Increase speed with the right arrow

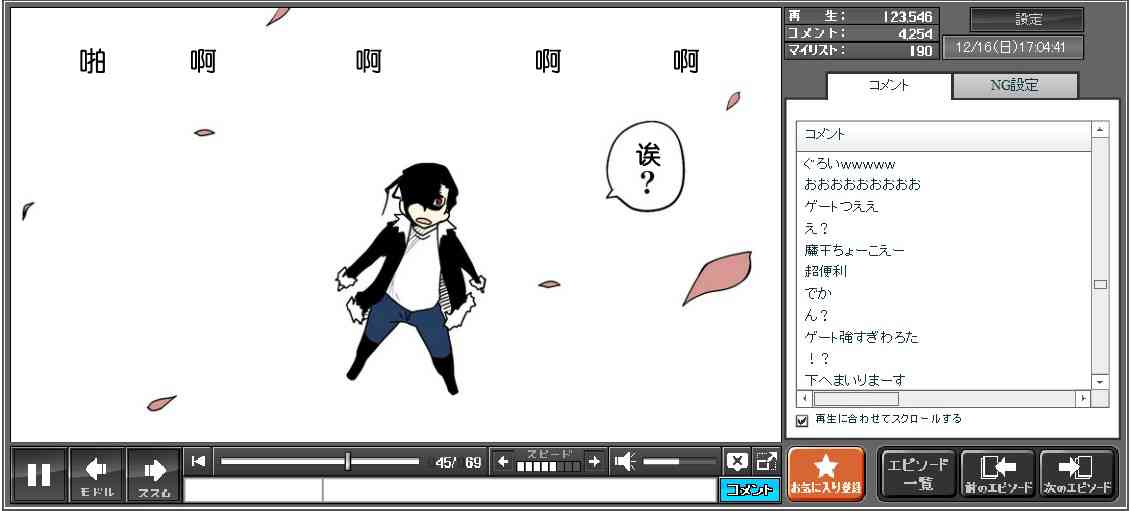click(x=594, y=461)
